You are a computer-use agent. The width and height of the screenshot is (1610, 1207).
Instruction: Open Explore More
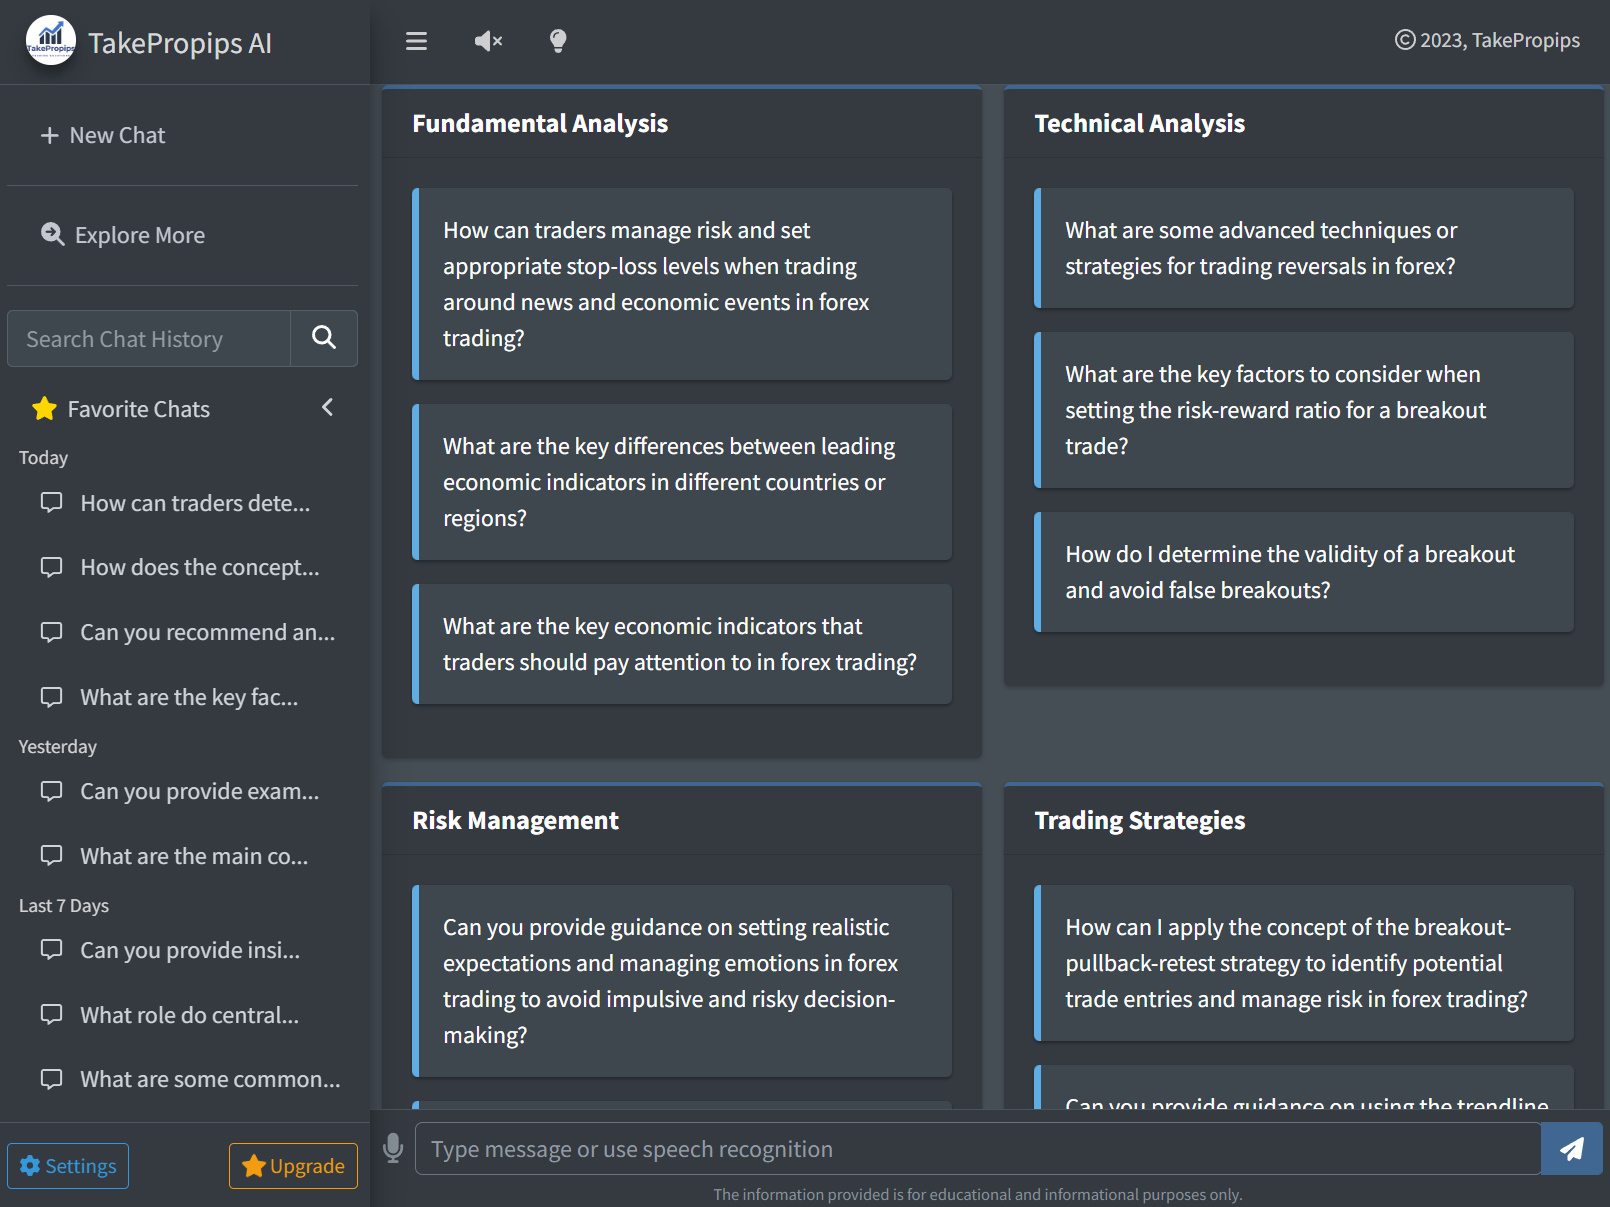click(122, 235)
